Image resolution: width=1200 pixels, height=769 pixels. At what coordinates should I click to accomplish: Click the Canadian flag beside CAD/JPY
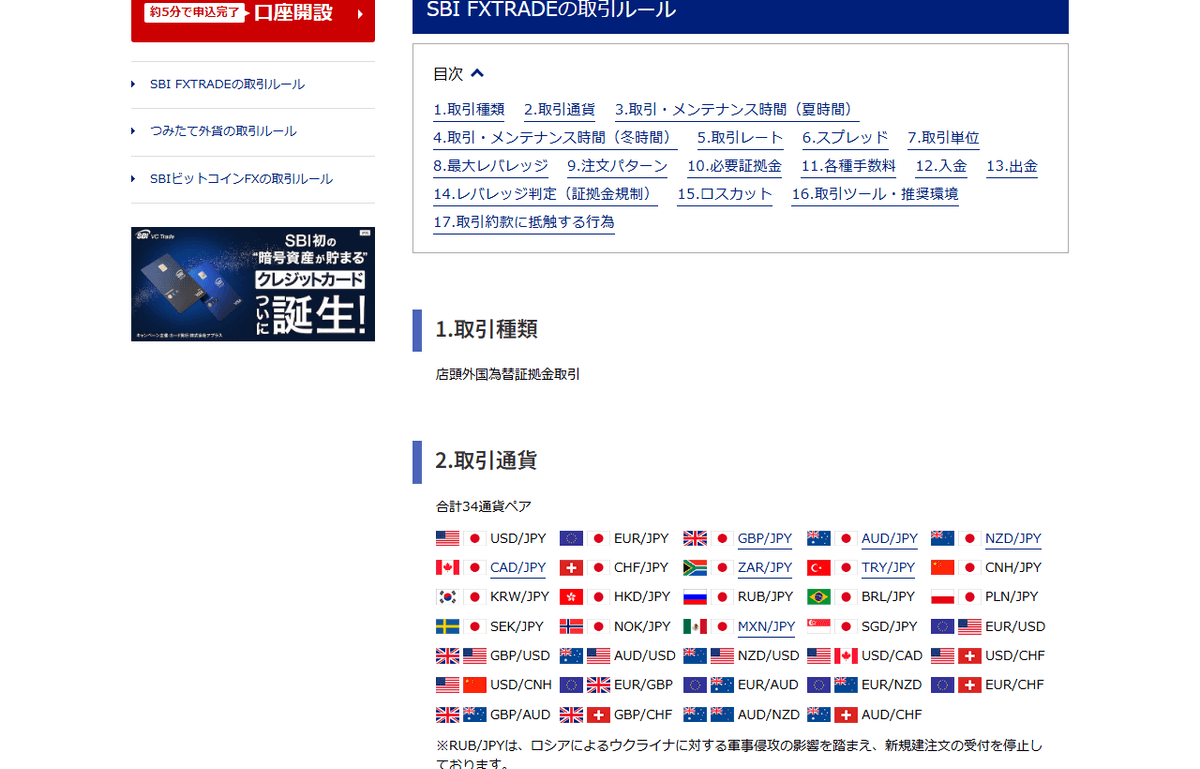pyautogui.click(x=448, y=567)
